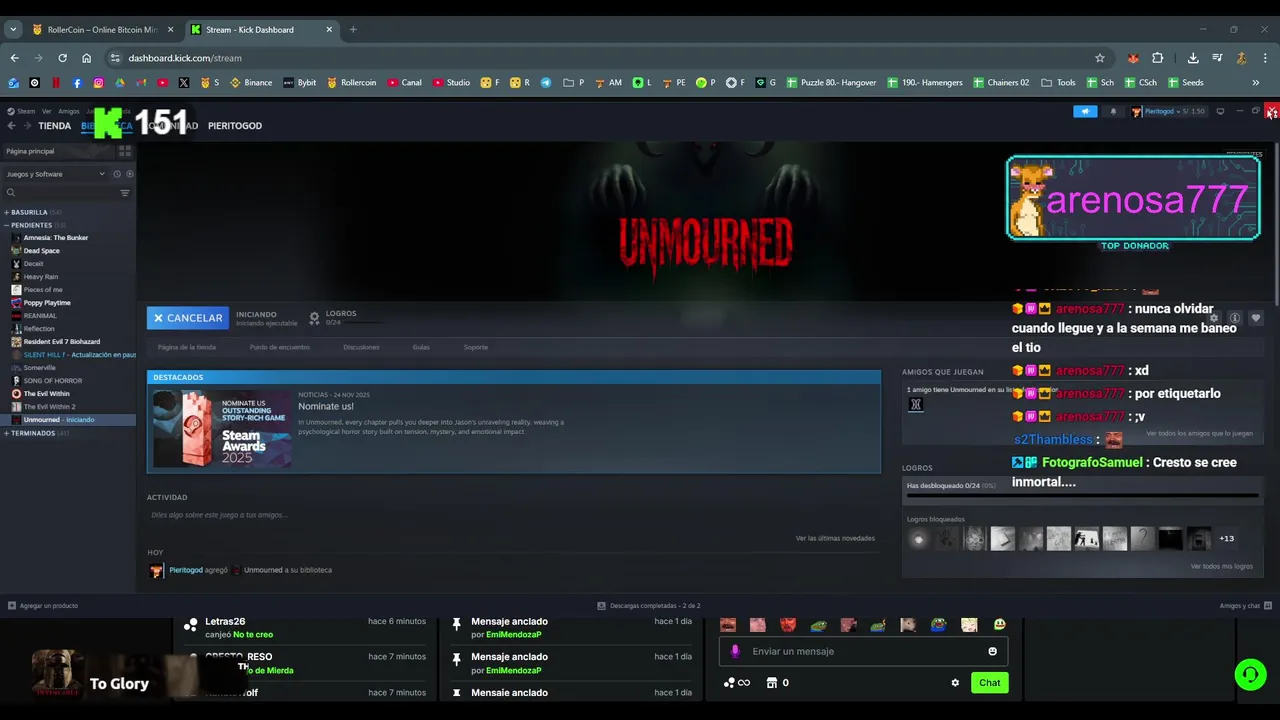
Task: Select Resident Evil 7 Biohazard
Action: pyautogui.click(x=62, y=342)
